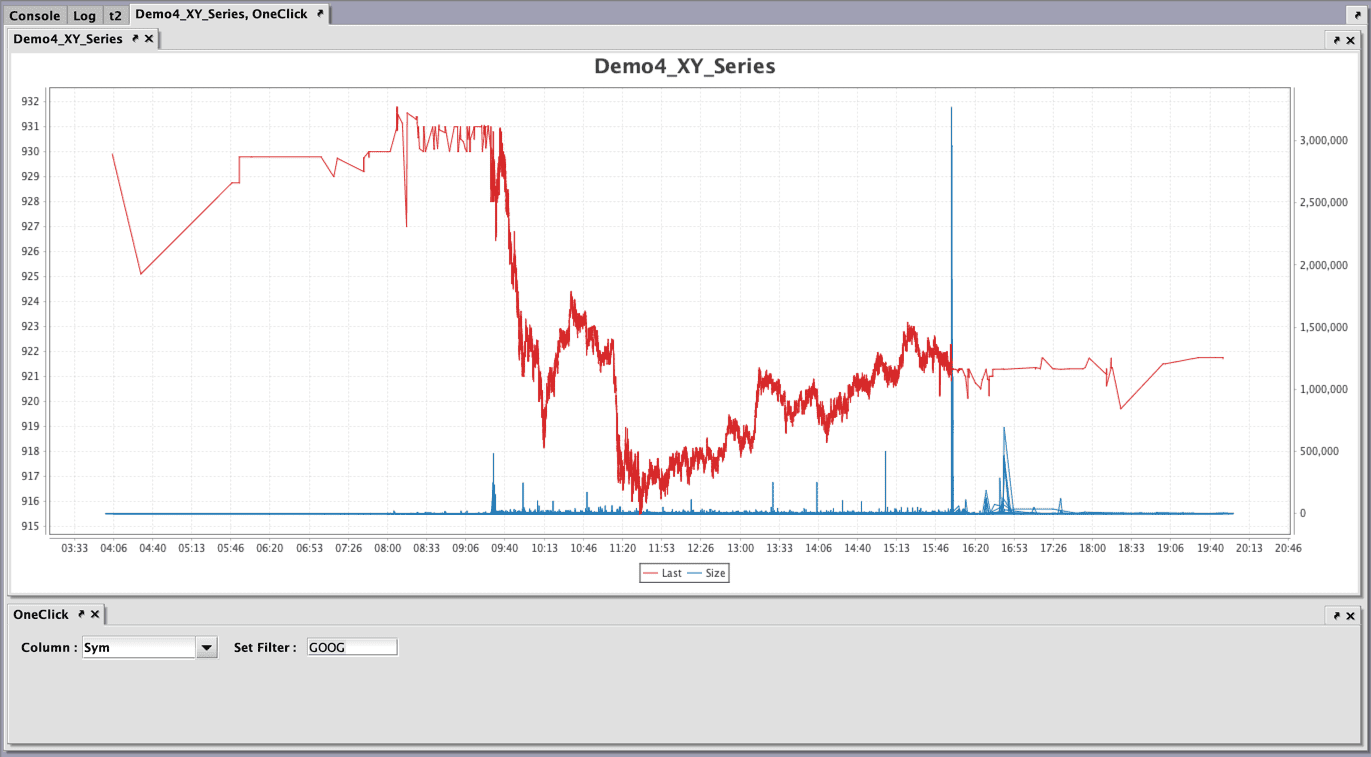Click the Demo4_XY_Series chart title
The height and width of the screenshot is (757, 1371).
point(684,66)
